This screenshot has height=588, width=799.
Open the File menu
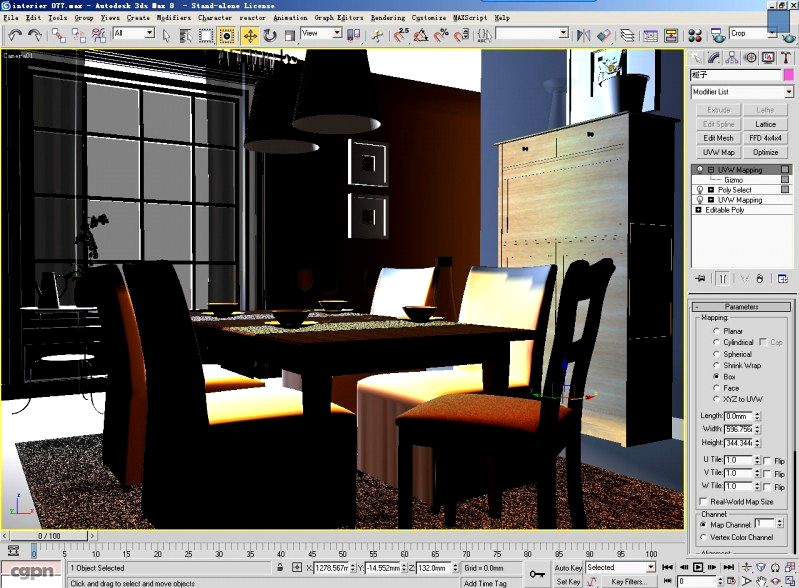click(11, 17)
